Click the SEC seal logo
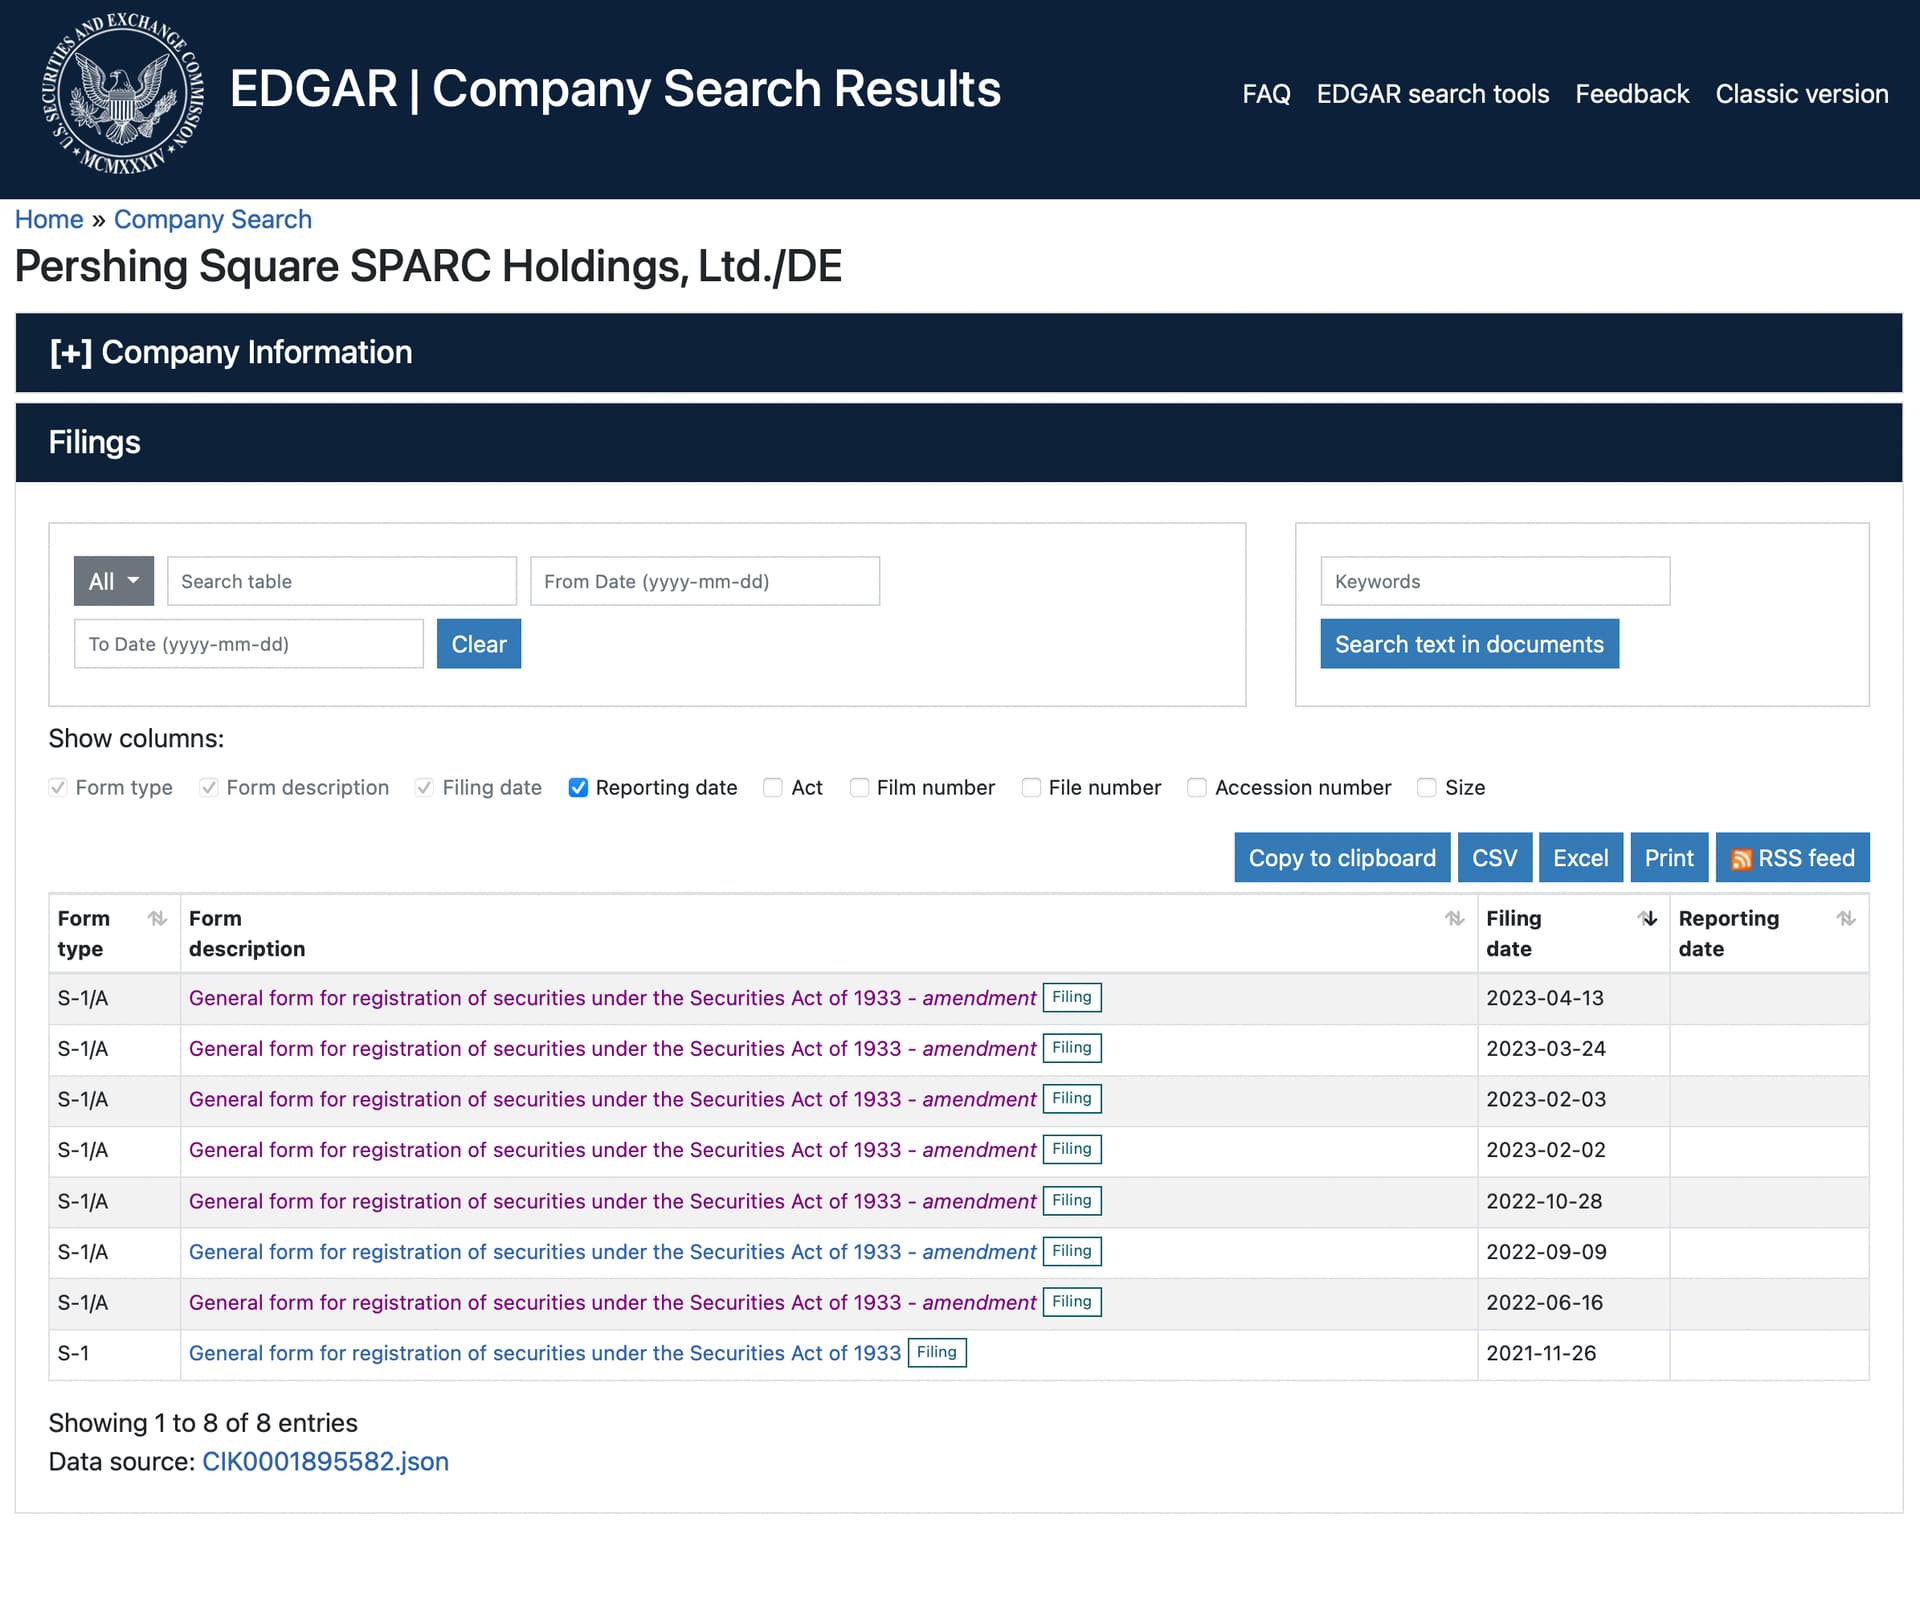 coord(122,94)
